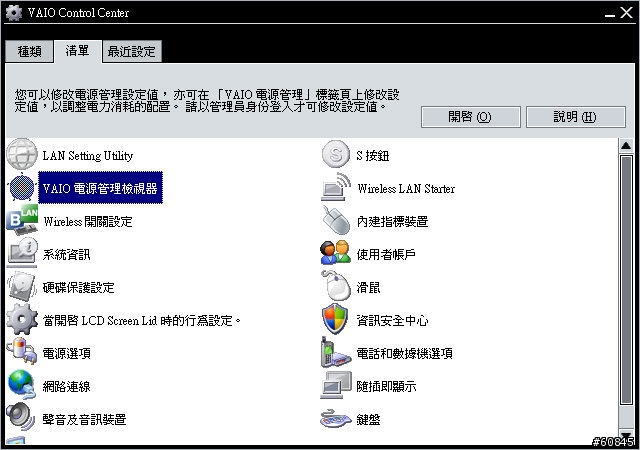Minimize the VAIO Control Center window
640x450 pixels.
[x=610, y=13]
